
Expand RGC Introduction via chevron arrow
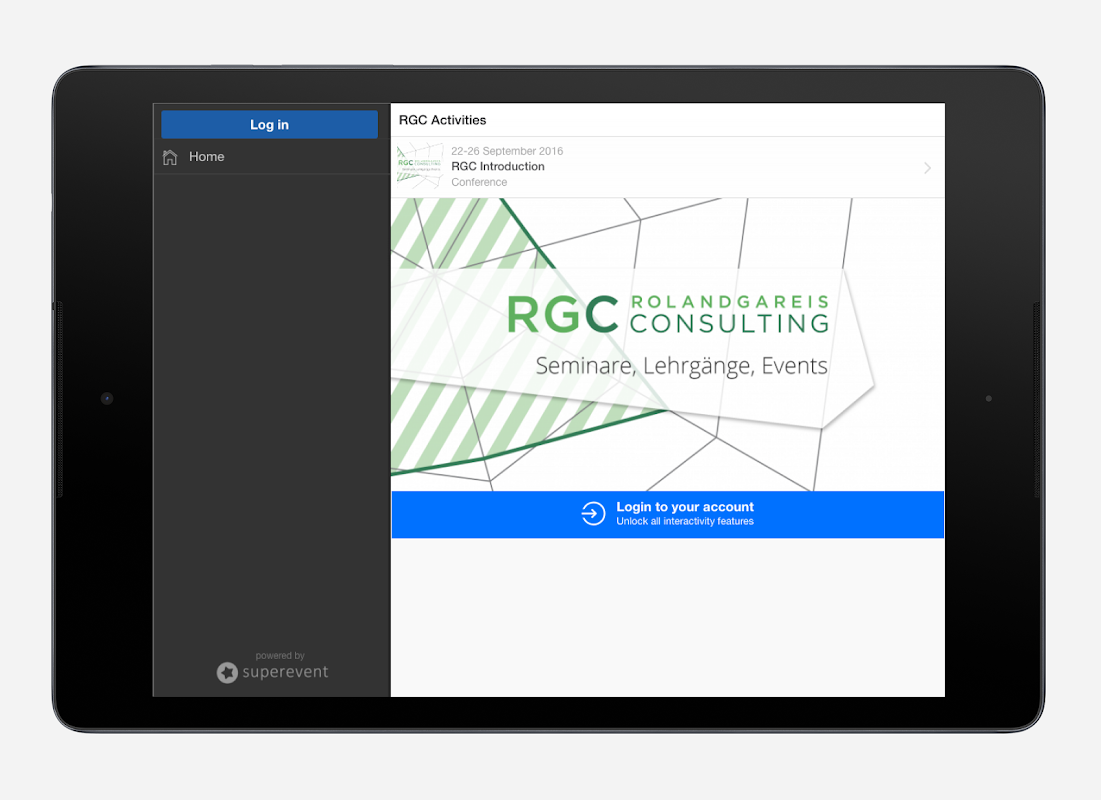(x=928, y=168)
